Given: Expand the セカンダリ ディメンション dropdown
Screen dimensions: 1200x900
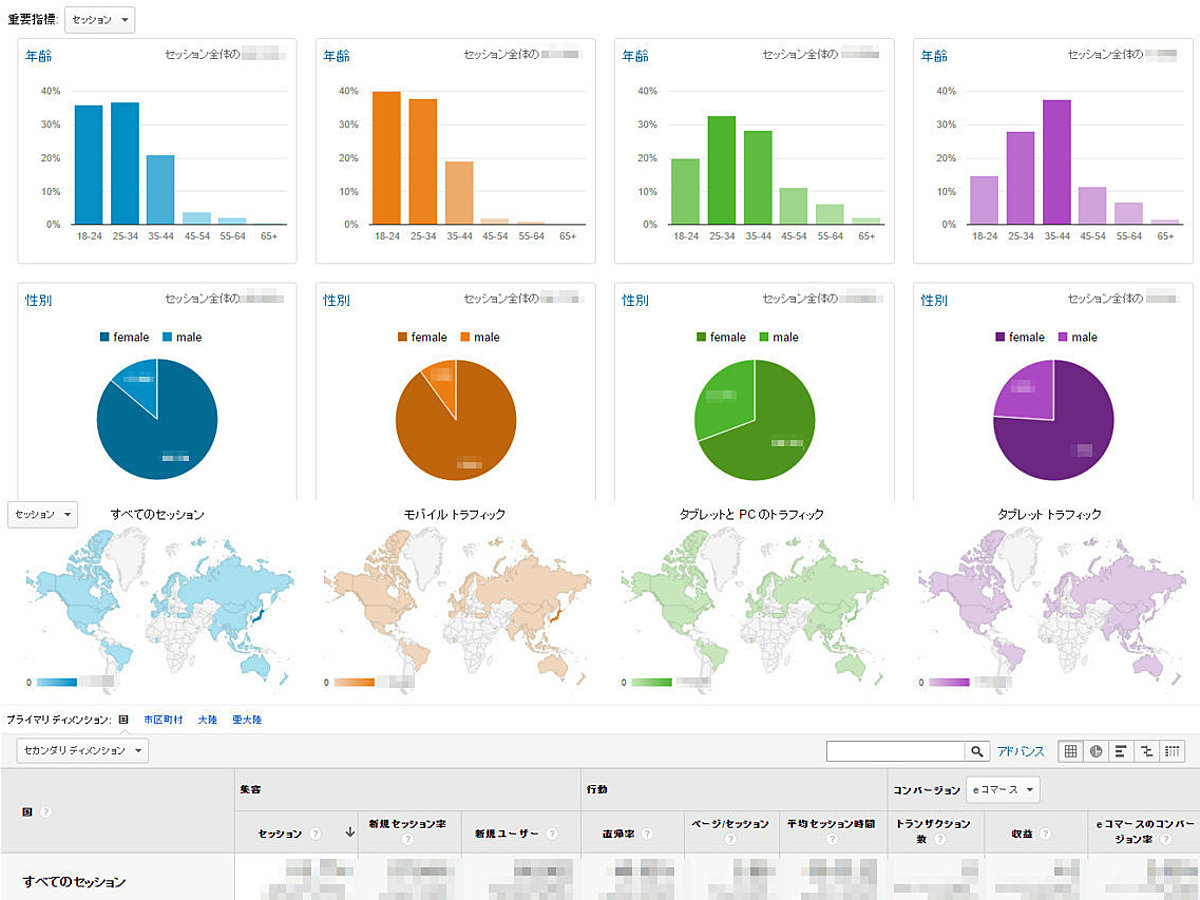Looking at the screenshot, I should pos(82,750).
